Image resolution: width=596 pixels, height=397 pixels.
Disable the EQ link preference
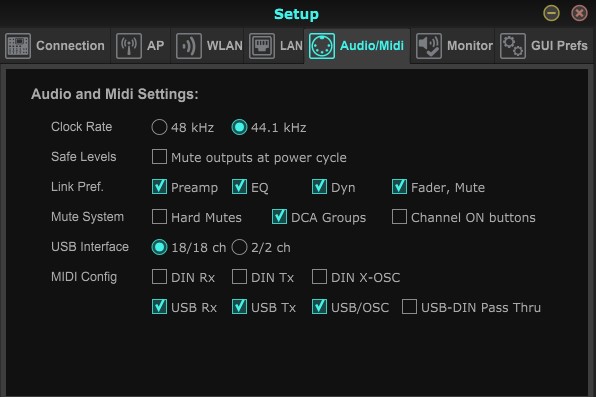(239, 187)
